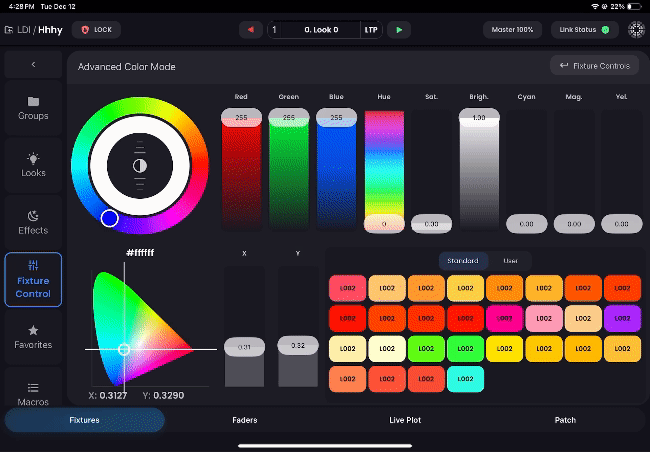Click the Fixture Control sliders icon

pos(33,265)
